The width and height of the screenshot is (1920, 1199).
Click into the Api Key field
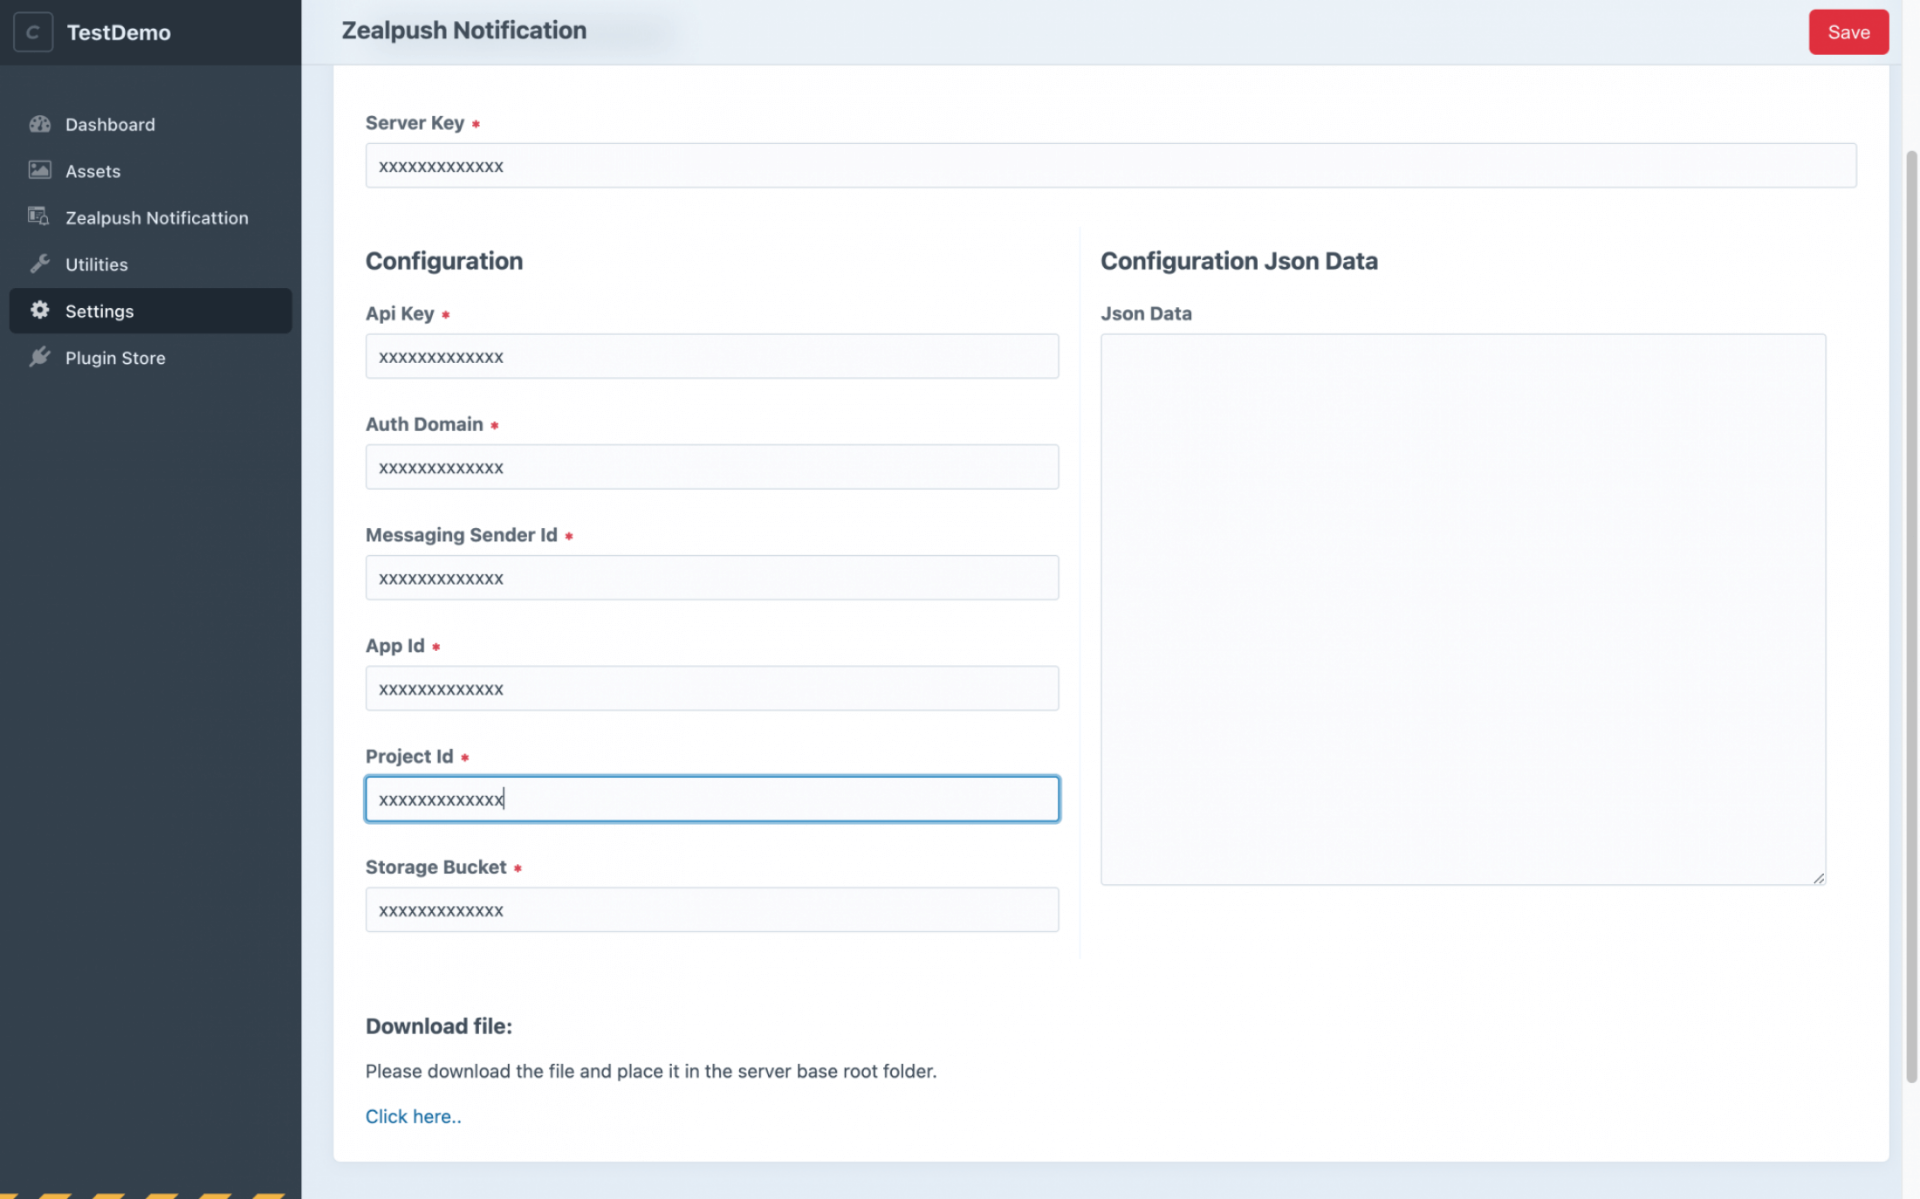[x=711, y=356]
